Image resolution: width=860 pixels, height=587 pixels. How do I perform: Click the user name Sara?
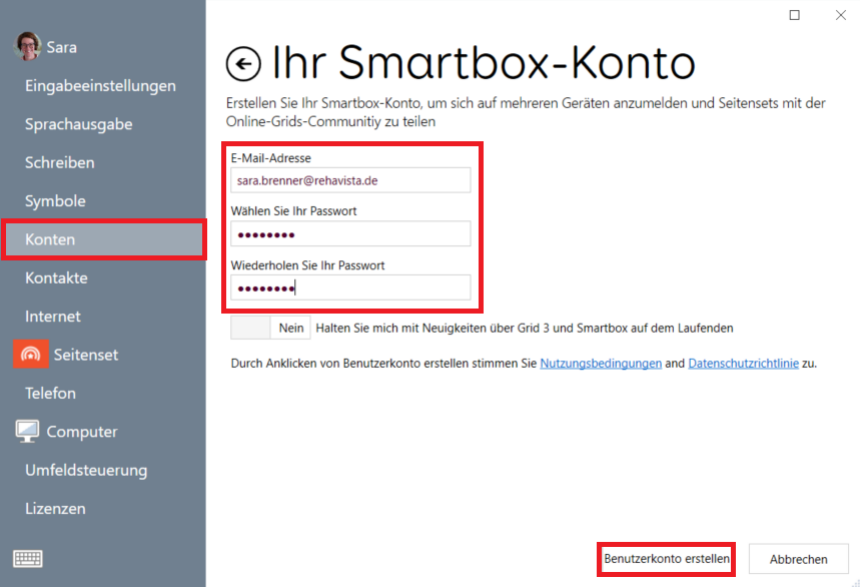pos(61,47)
